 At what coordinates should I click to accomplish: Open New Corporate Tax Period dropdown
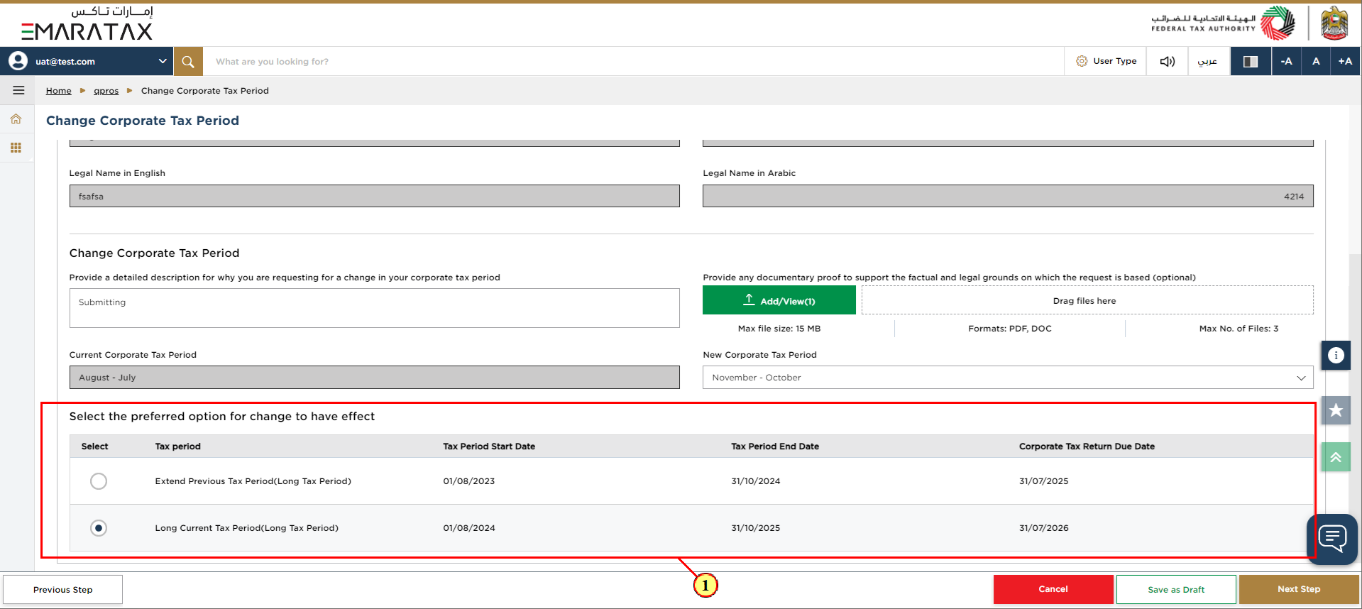point(1008,377)
